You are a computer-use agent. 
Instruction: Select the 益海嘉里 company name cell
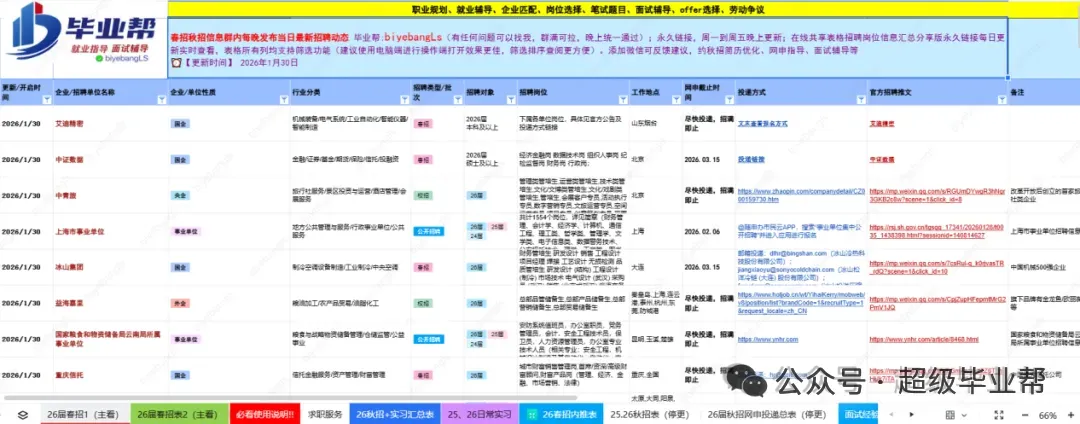pyautogui.click(x=110, y=303)
